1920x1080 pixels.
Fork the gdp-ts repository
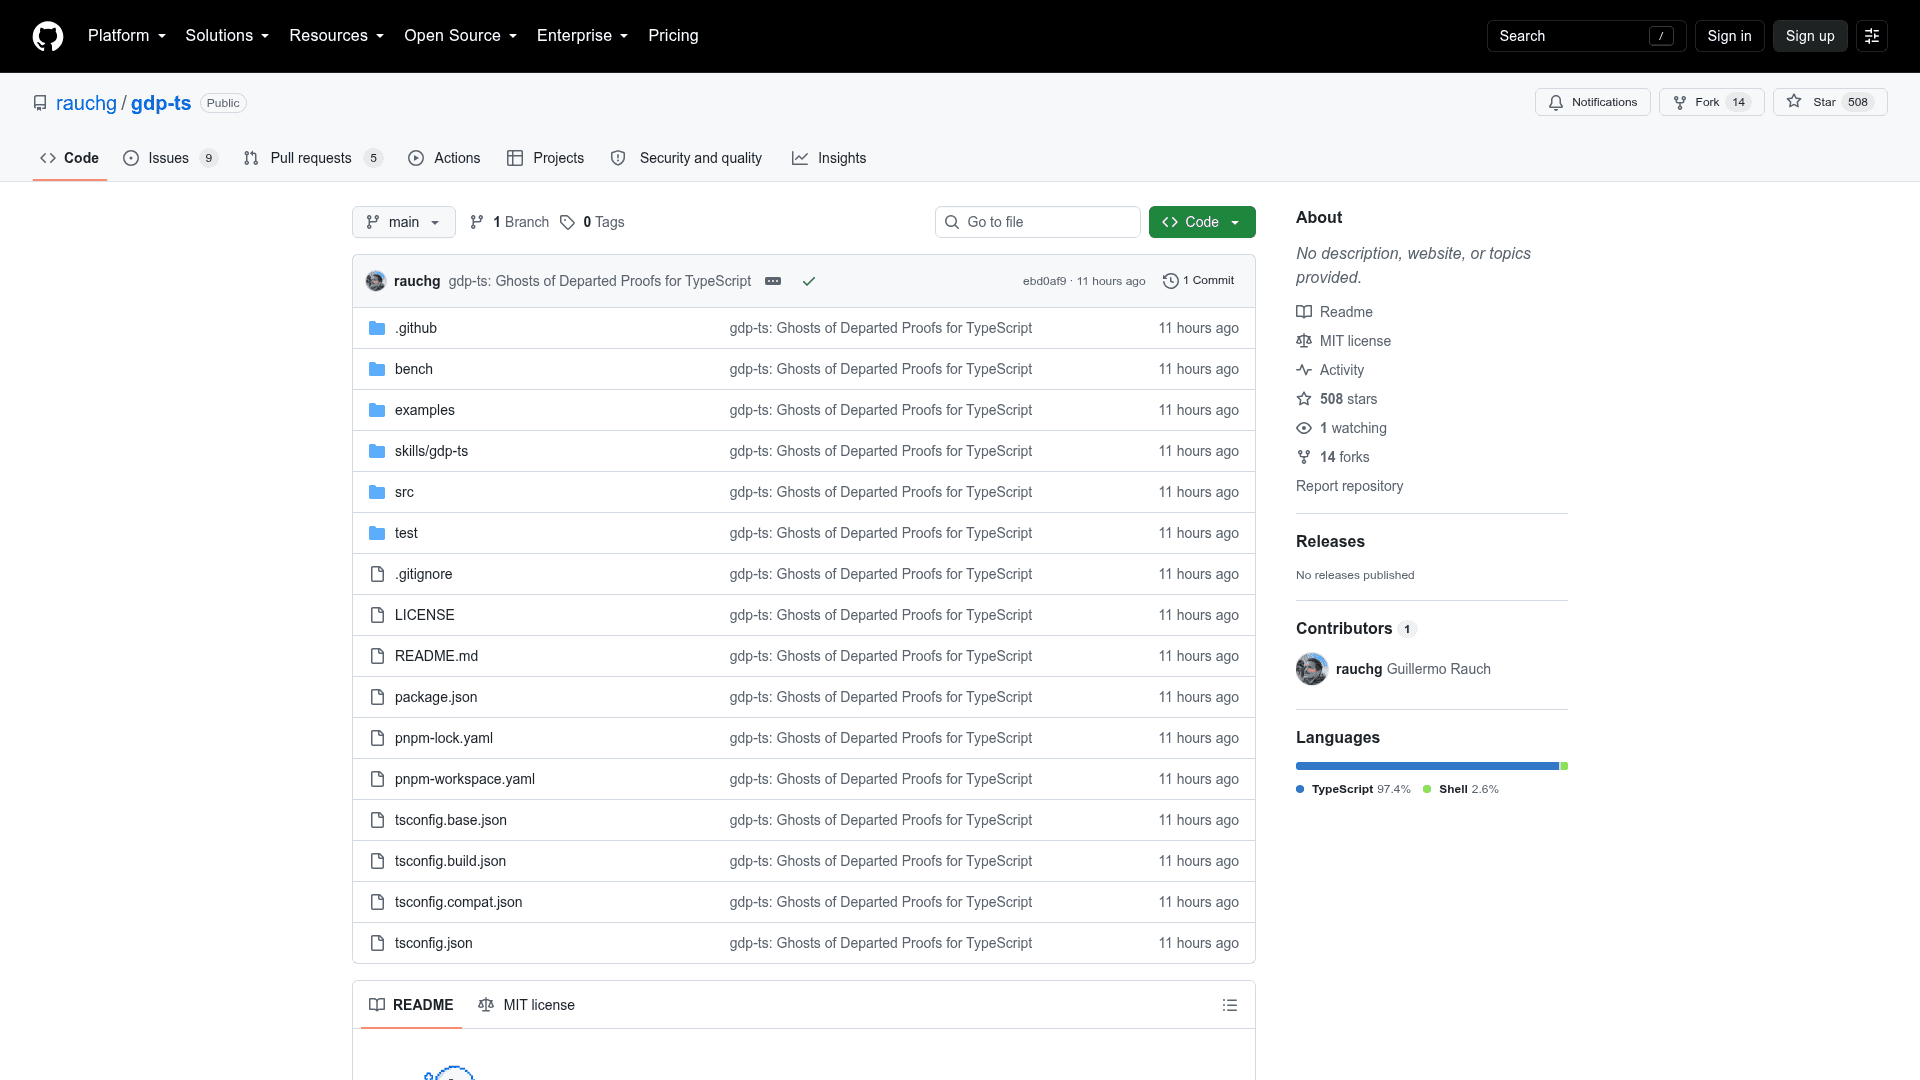[x=1711, y=102]
